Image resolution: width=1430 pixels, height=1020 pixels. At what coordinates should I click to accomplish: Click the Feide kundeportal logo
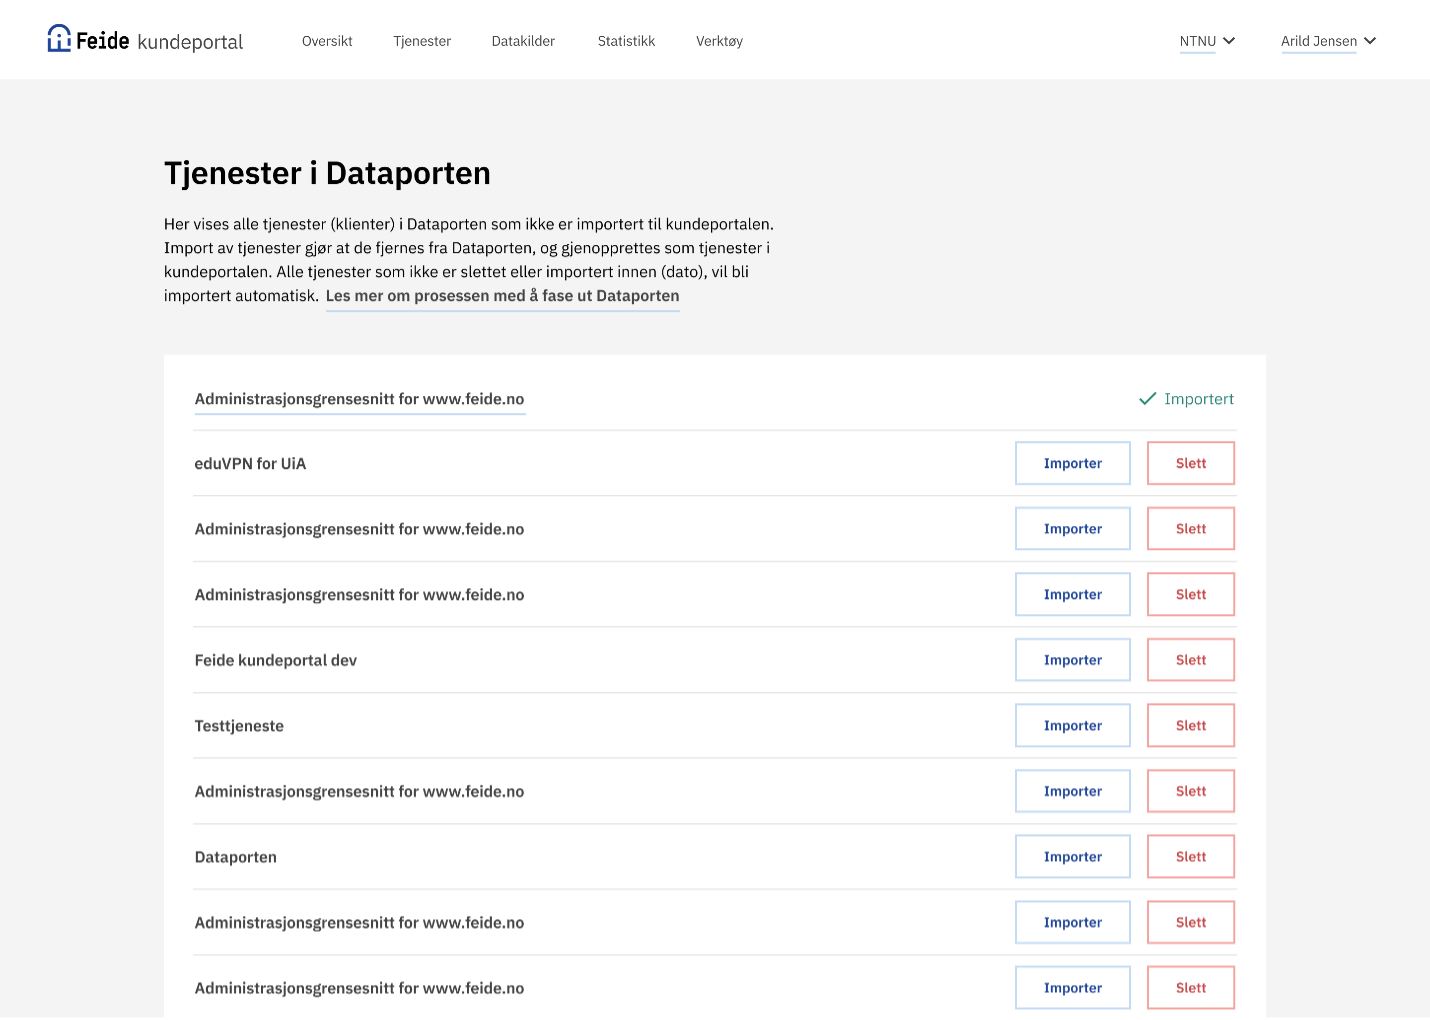tap(145, 40)
